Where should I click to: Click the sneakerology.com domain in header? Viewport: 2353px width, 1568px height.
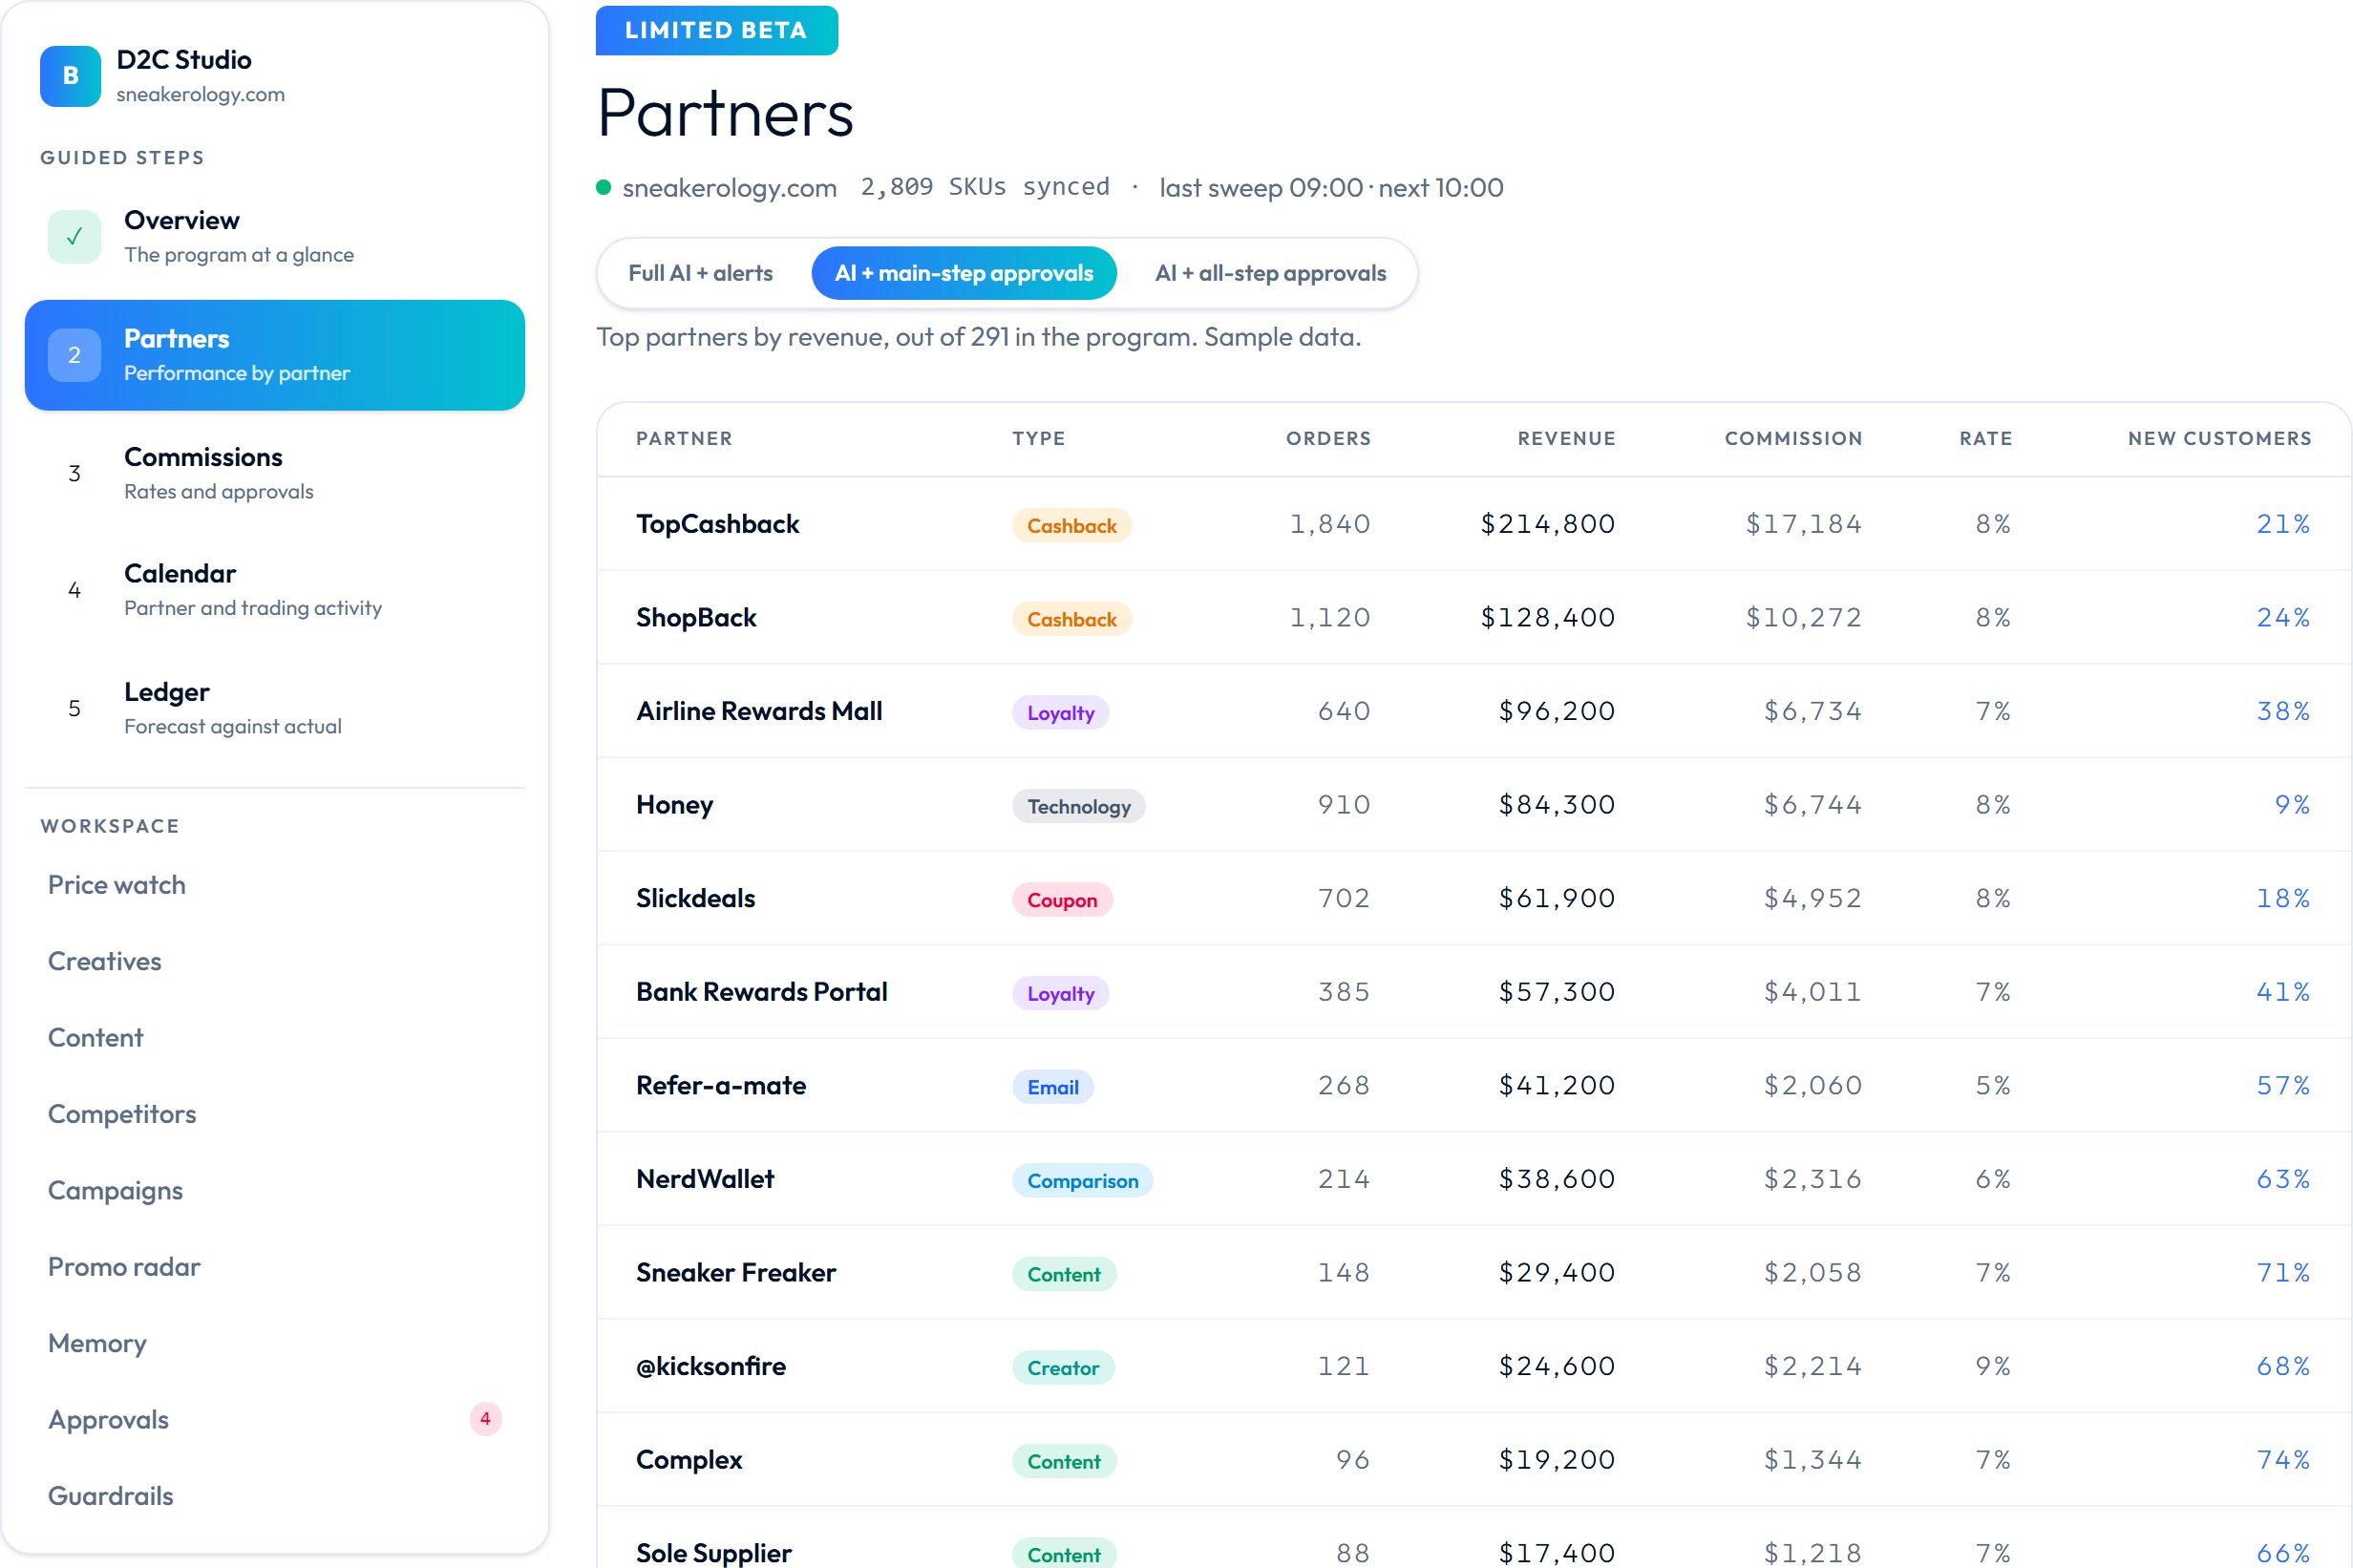[729, 187]
